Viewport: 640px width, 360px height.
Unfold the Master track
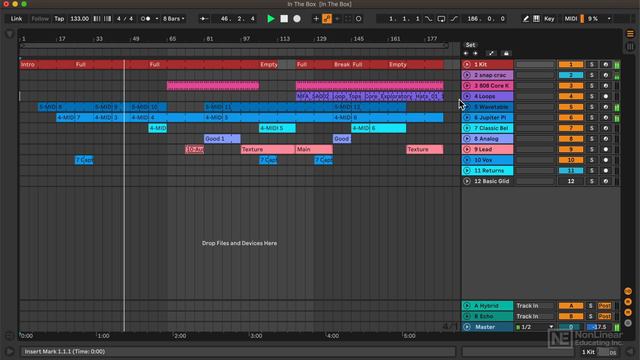467,327
